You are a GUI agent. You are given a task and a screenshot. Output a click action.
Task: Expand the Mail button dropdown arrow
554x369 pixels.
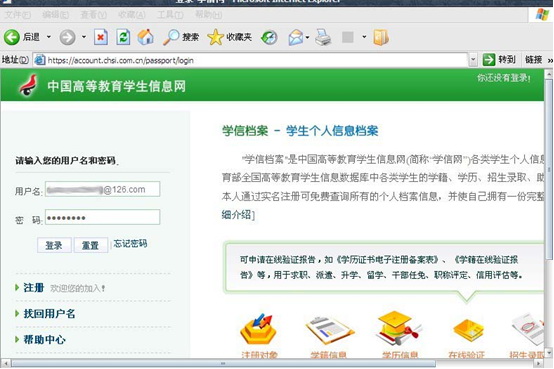click(x=307, y=37)
